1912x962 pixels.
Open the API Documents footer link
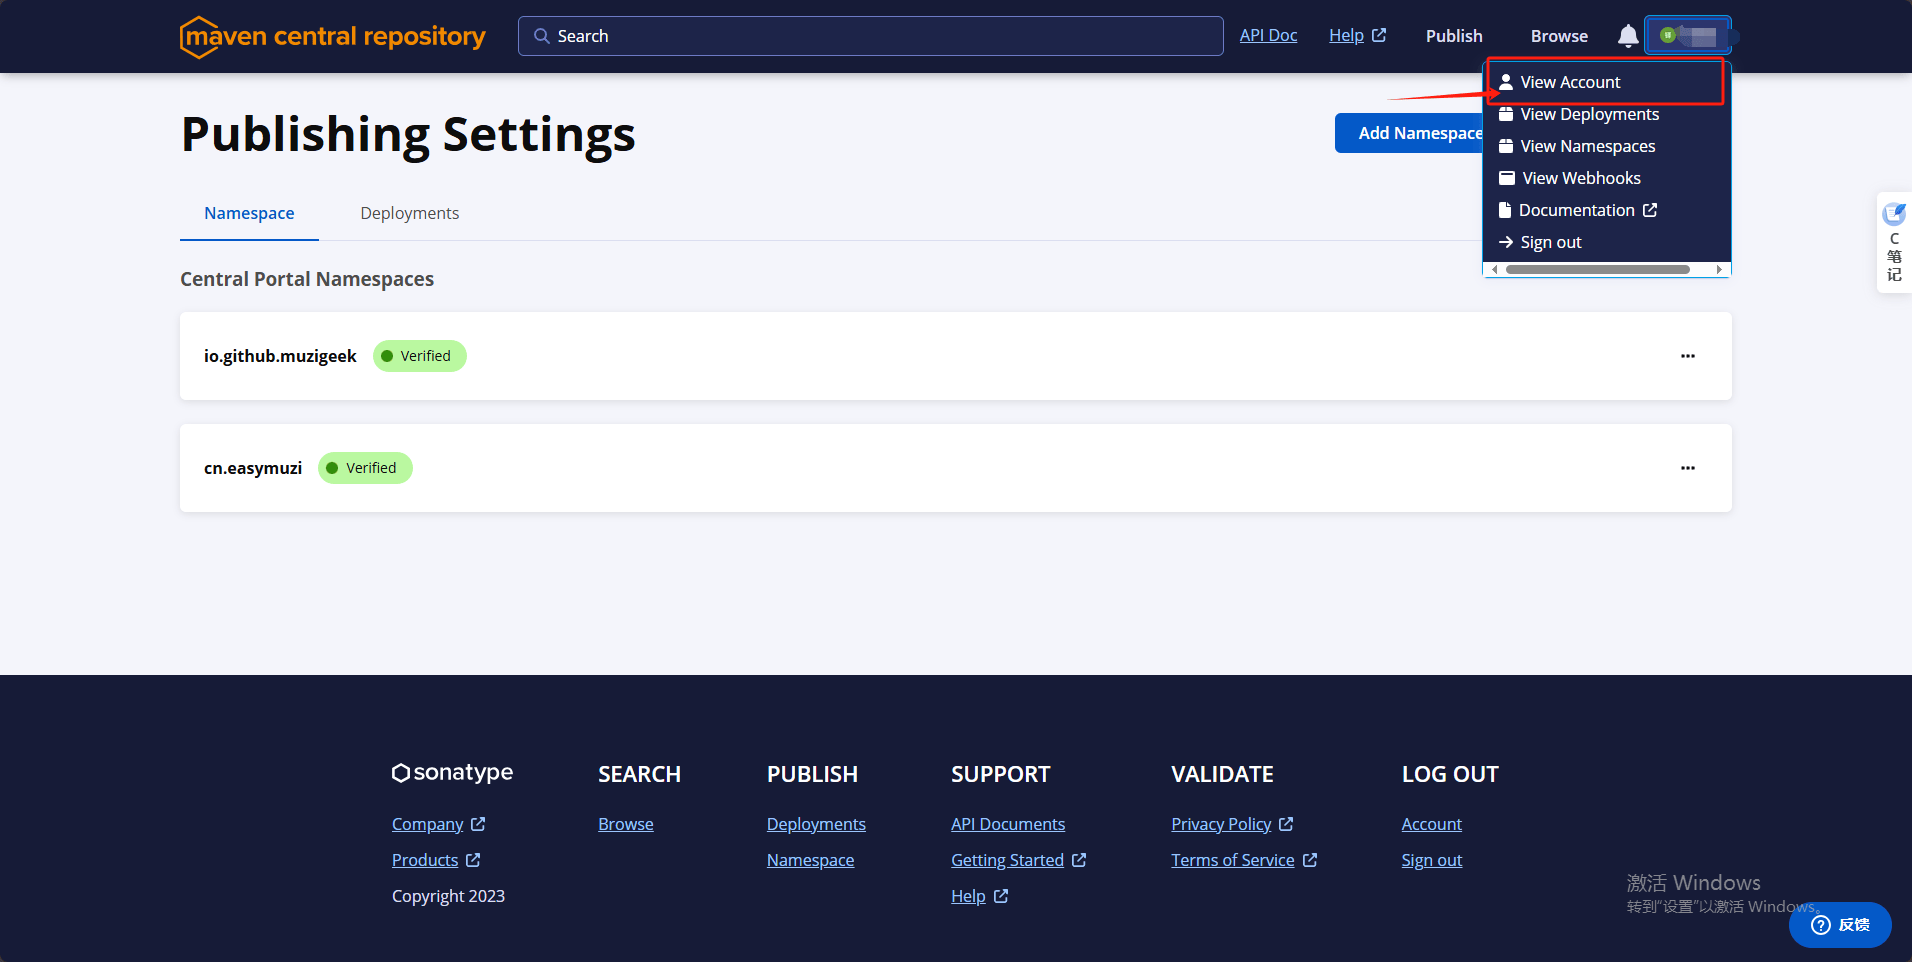coord(1008,824)
